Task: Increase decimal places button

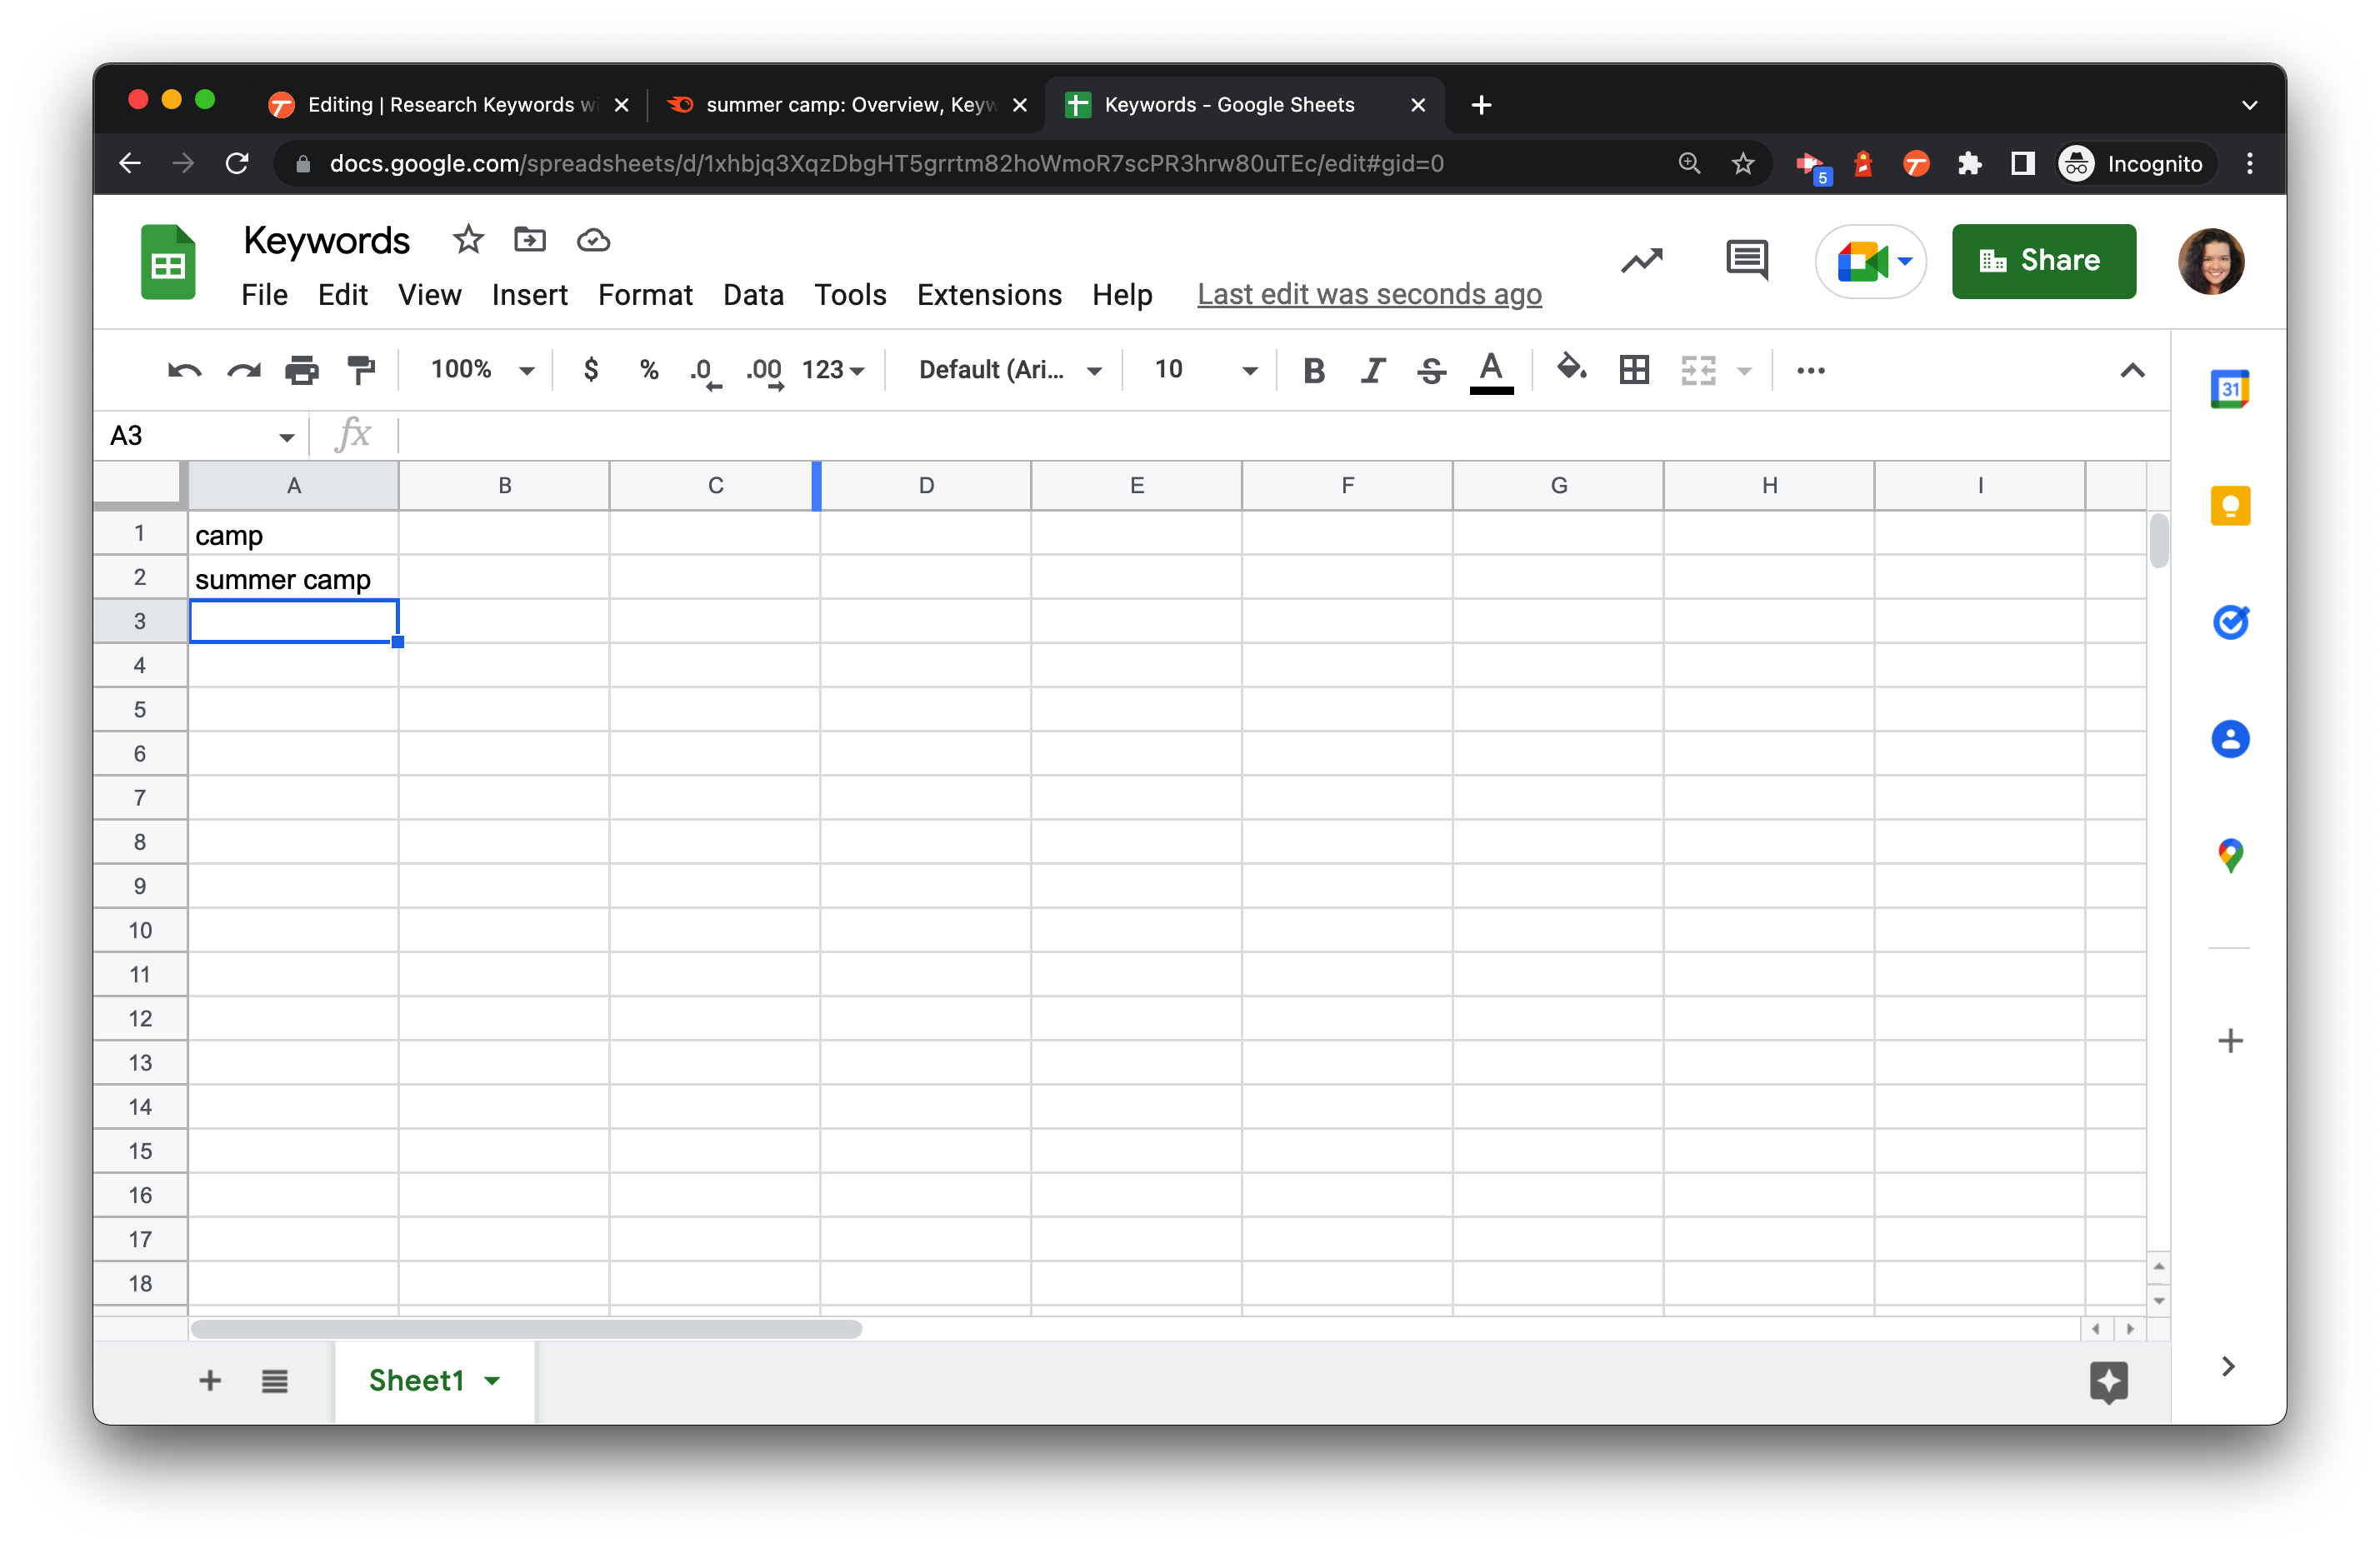Action: tap(765, 372)
